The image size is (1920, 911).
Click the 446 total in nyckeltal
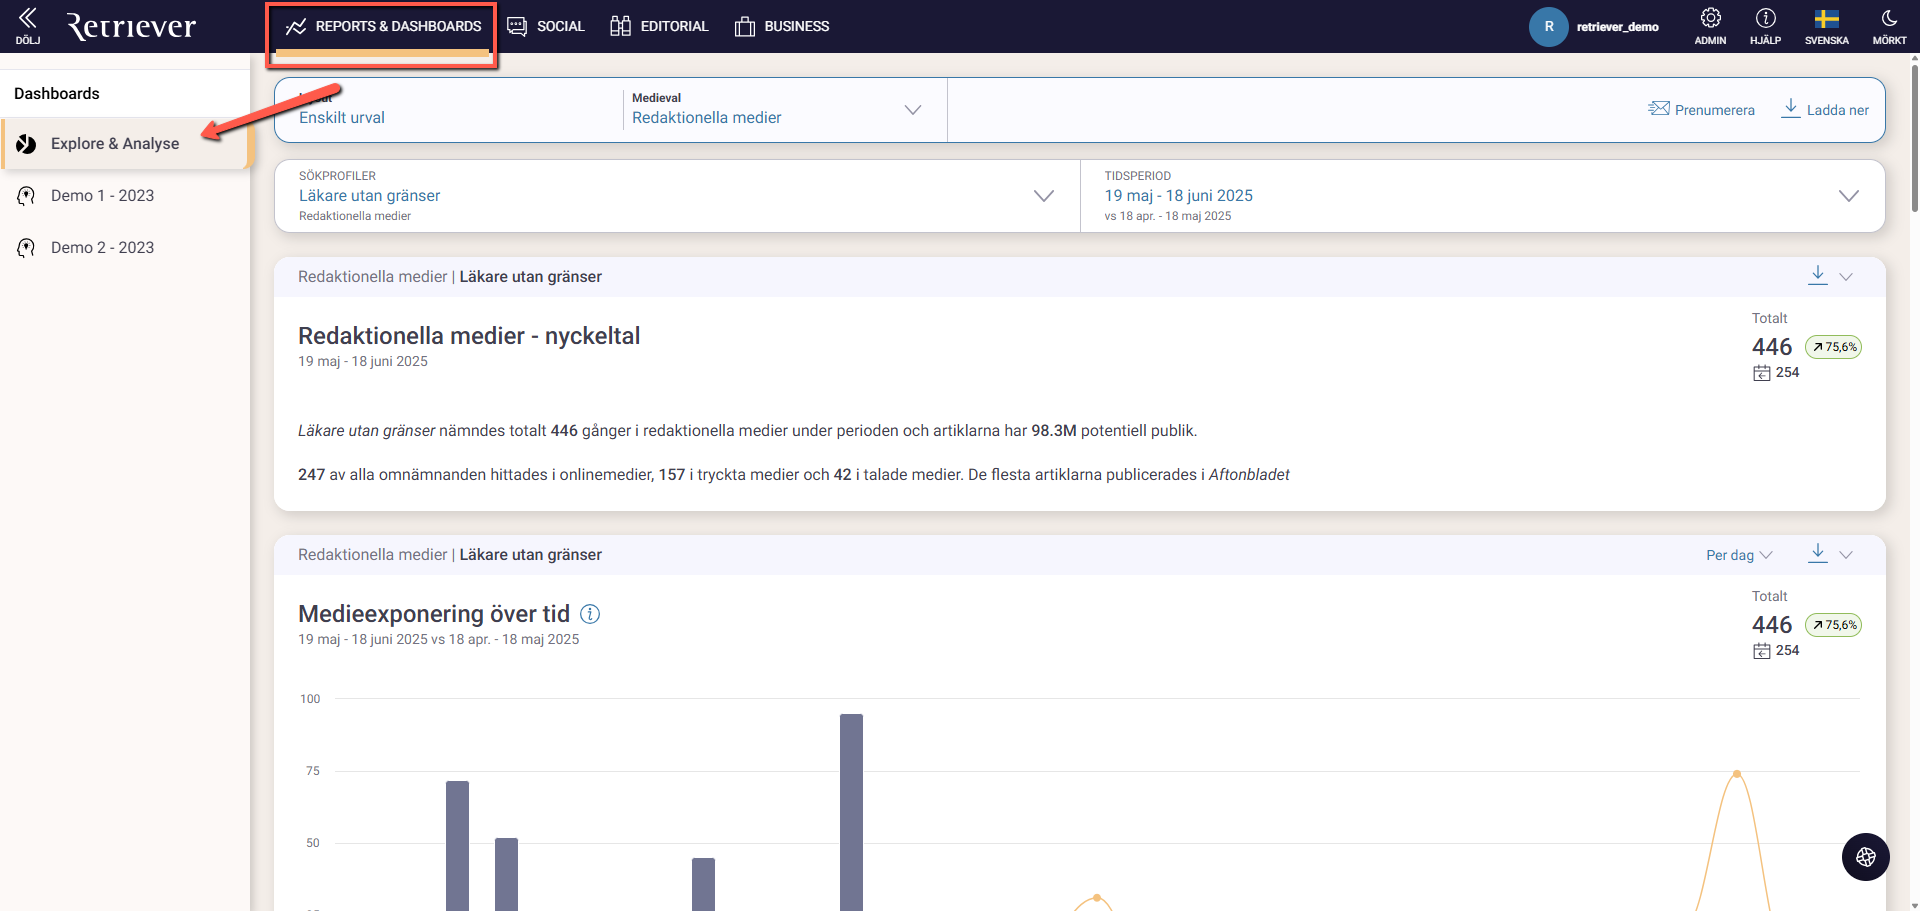1772,347
